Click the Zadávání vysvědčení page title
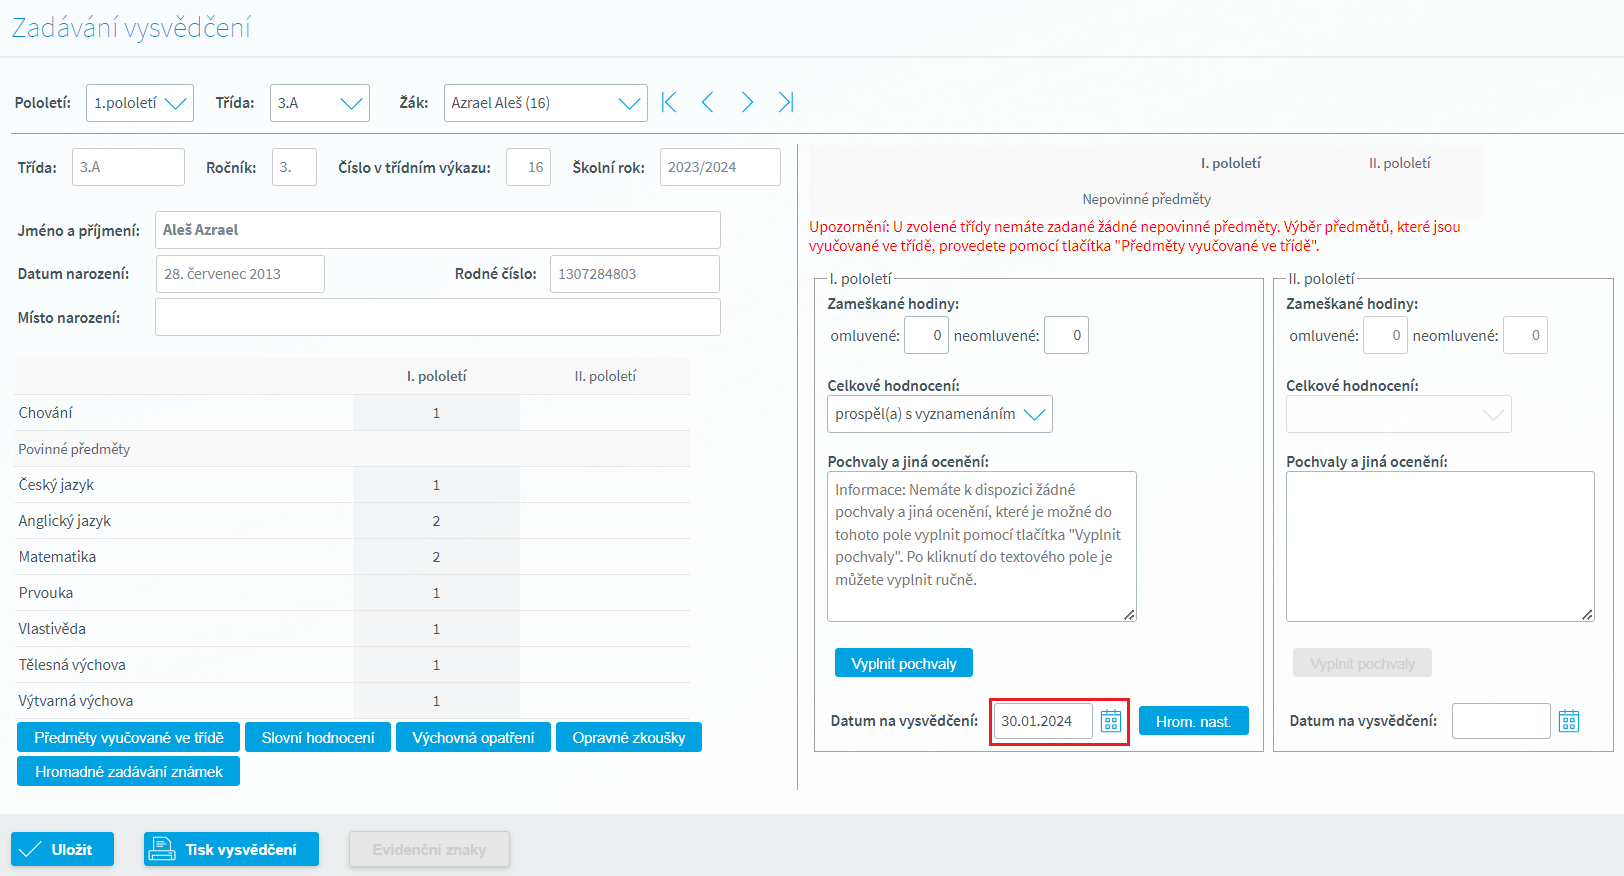The width and height of the screenshot is (1624, 876). coord(131,28)
